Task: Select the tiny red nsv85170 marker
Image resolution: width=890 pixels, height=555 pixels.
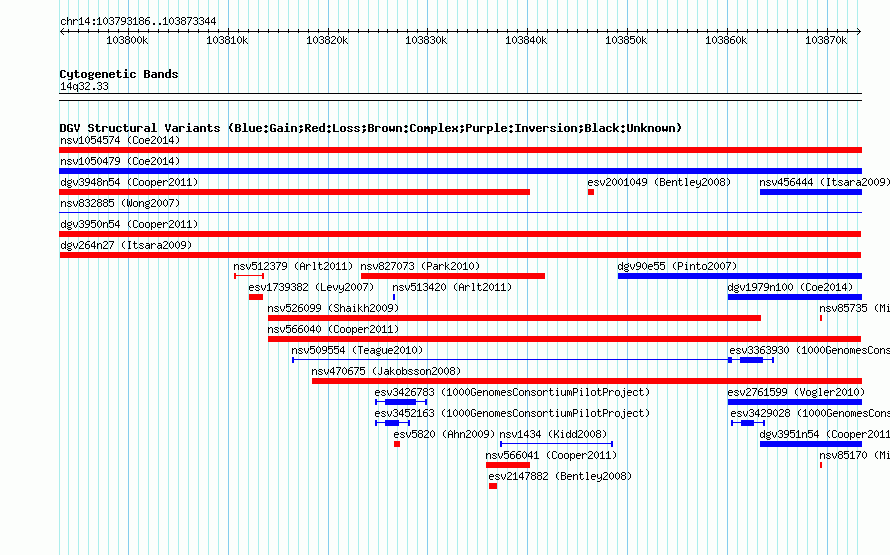Action: pos(821,465)
